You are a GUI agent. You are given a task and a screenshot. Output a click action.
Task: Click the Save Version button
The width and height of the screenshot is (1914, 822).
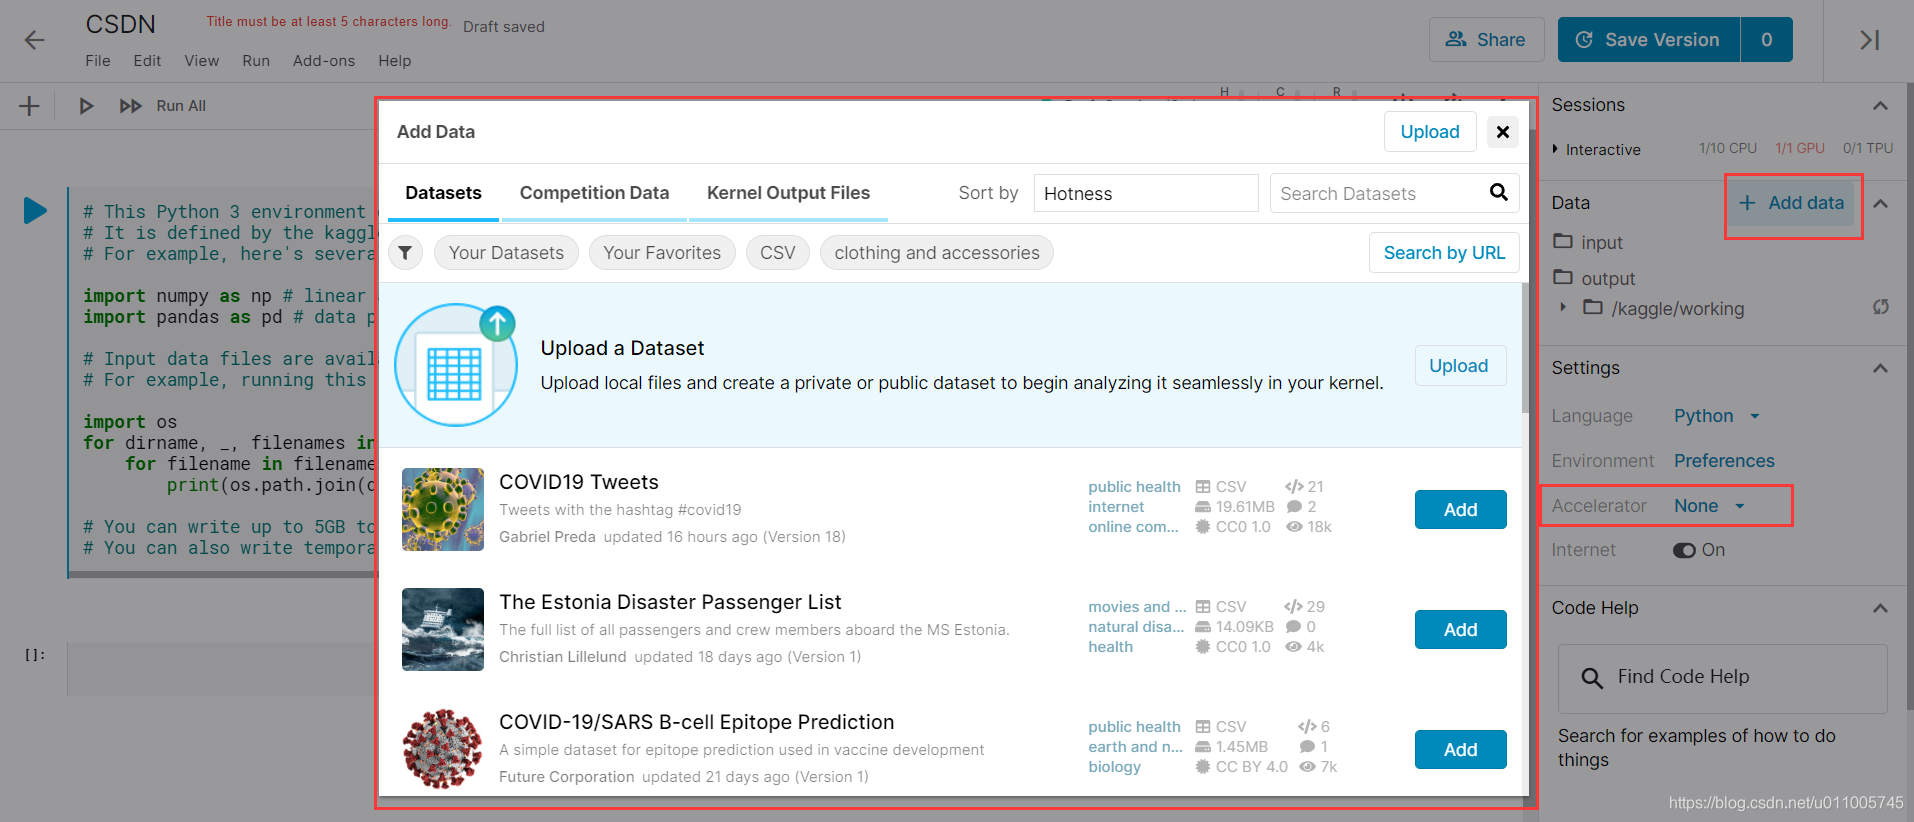click(x=1649, y=40)
